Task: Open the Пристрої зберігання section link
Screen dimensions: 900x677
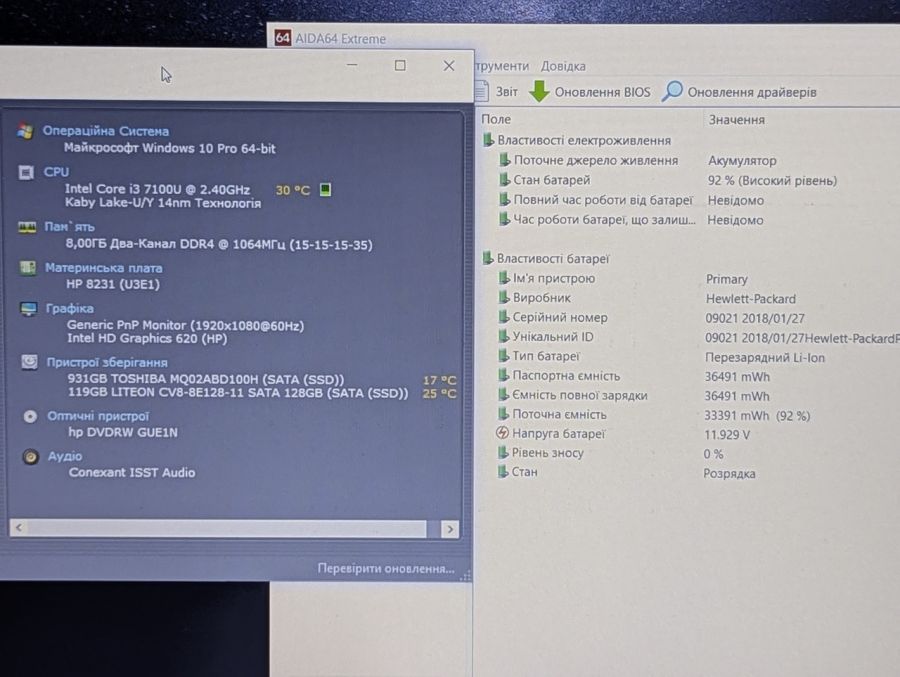Action: point(107,362)
